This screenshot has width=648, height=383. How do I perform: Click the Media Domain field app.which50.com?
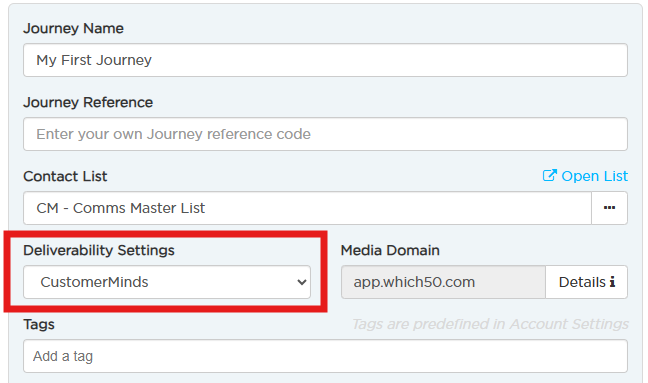443,282
